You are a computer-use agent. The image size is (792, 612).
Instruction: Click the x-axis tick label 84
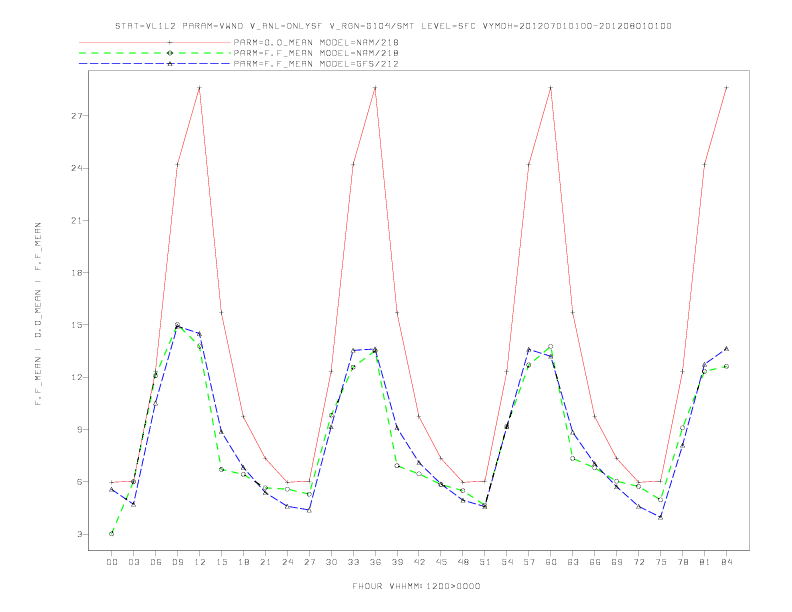726,562
